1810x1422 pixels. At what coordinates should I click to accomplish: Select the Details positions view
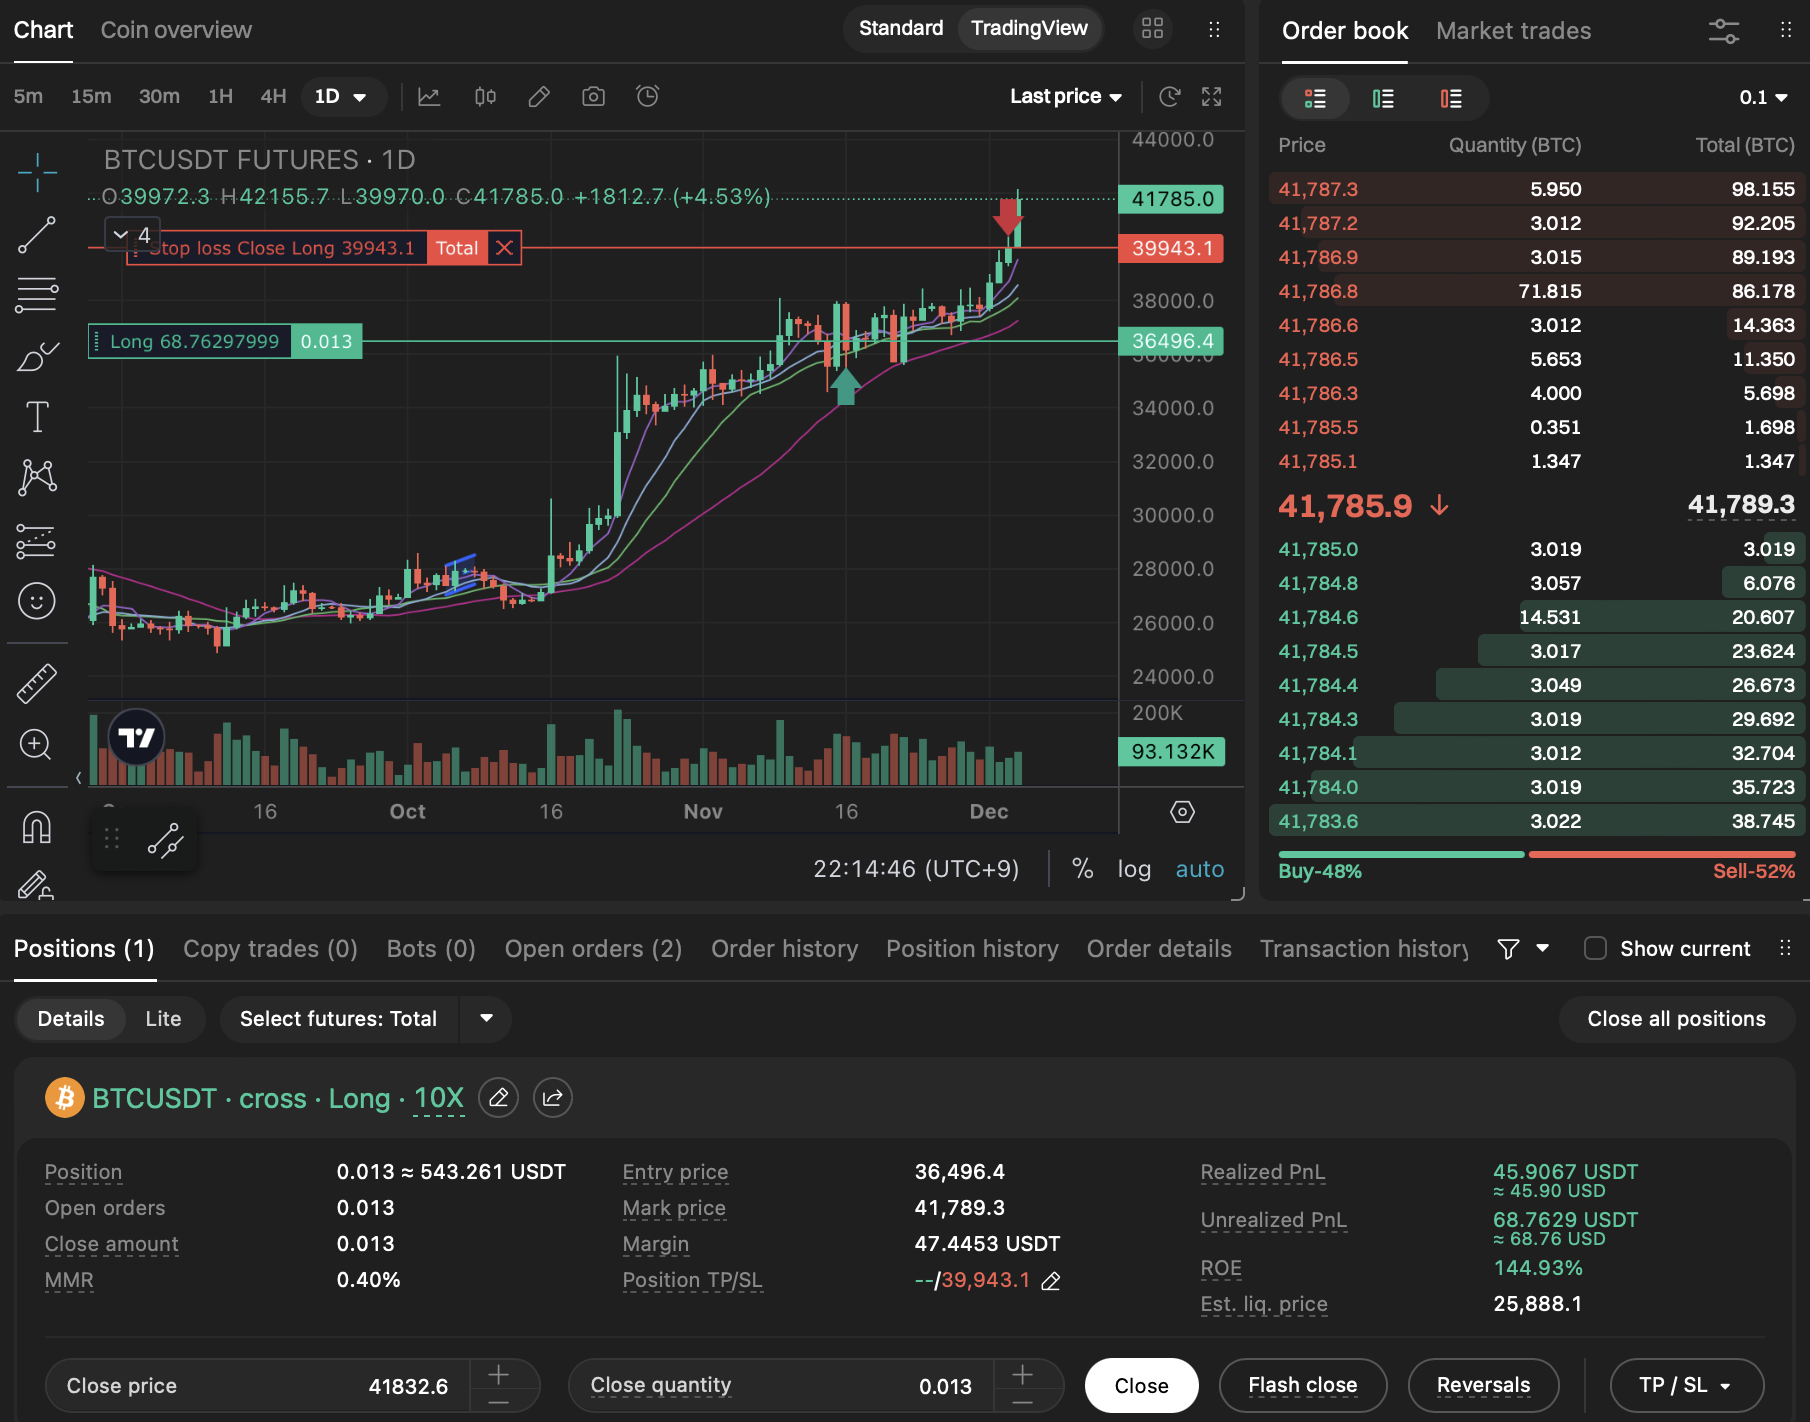71,1019
